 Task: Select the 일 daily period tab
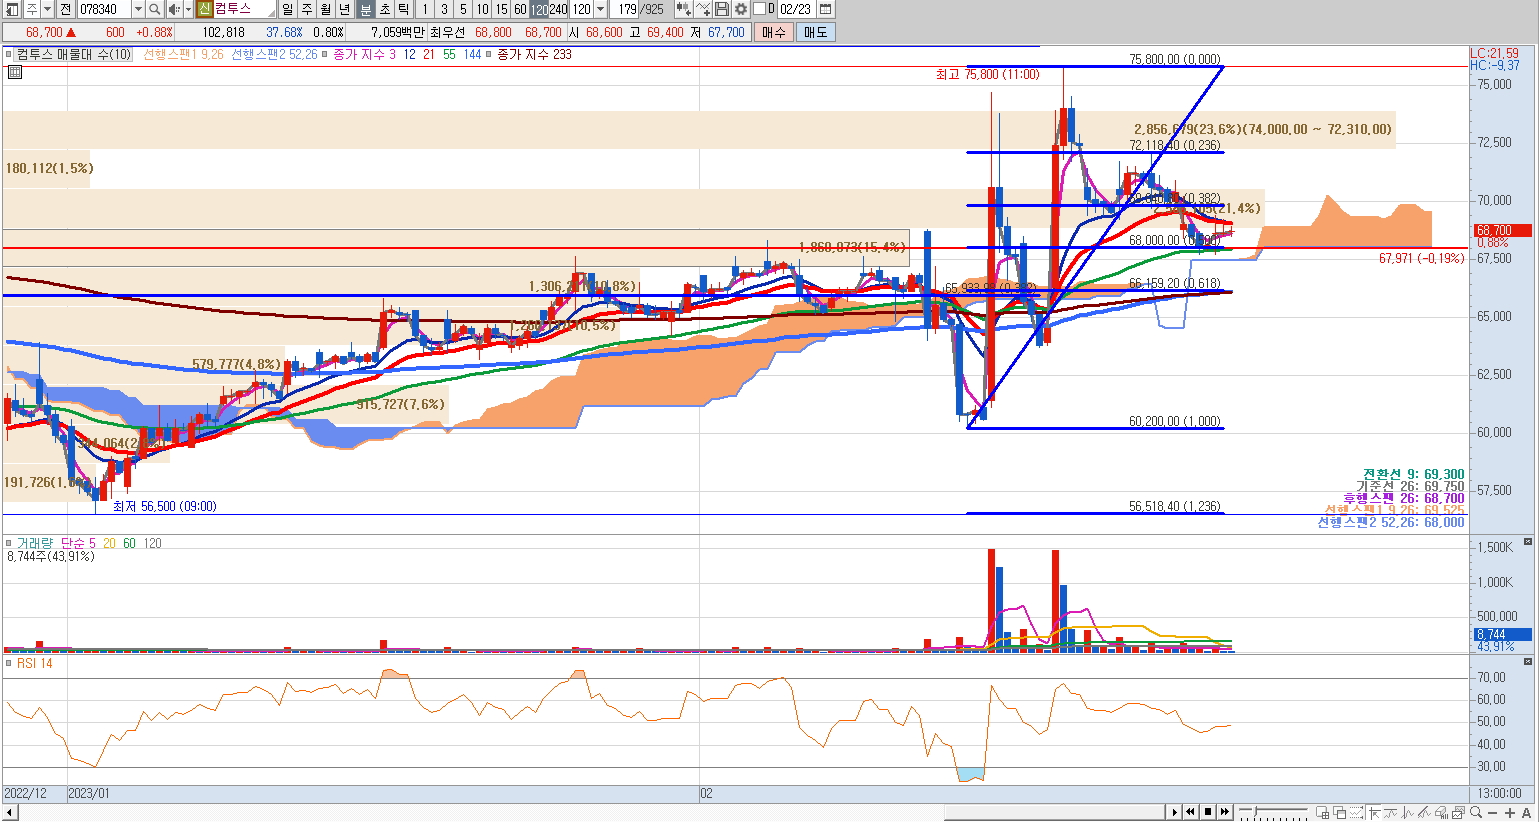(x=288, y=9)
